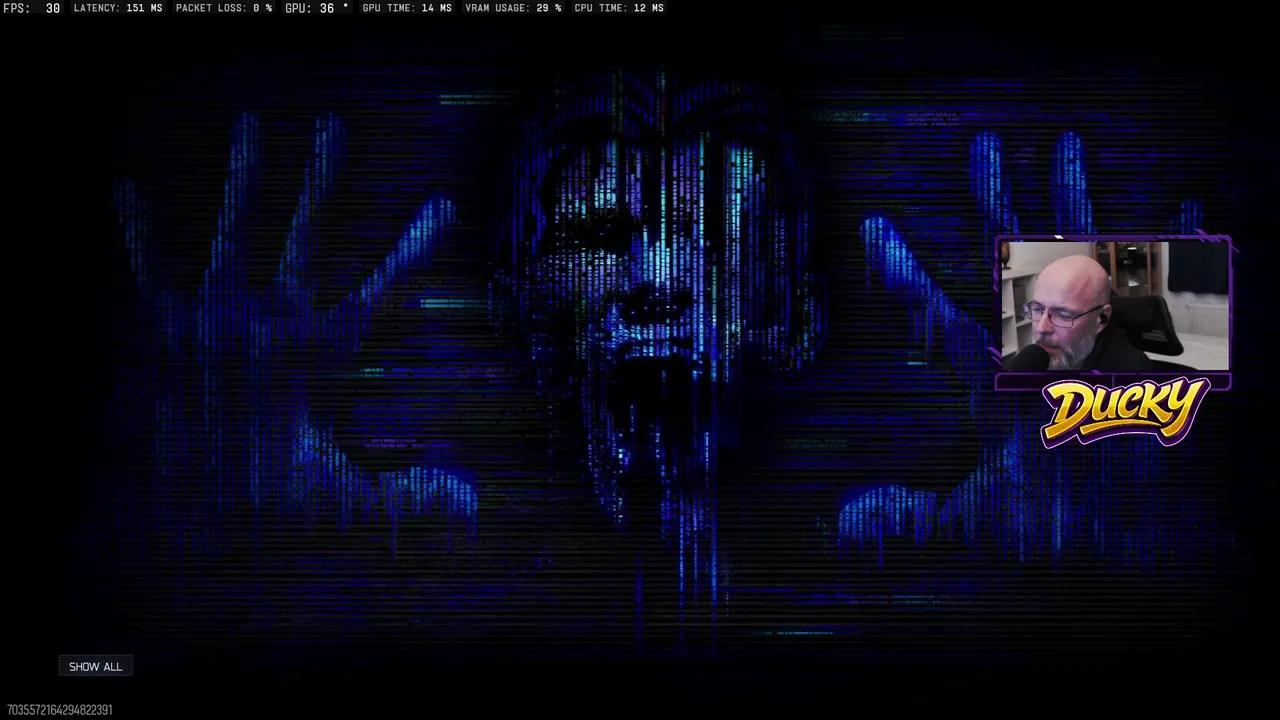Click the GPU value 36

pos(327,8)
